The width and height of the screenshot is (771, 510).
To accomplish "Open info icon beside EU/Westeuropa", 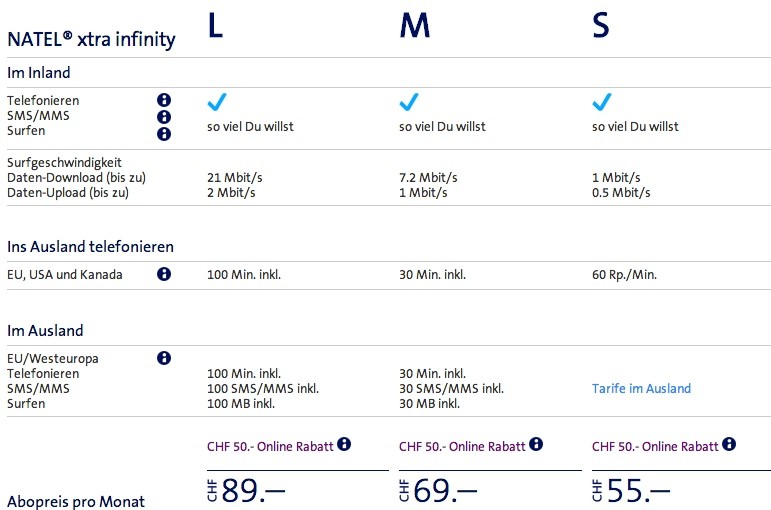I will [164, 358].
